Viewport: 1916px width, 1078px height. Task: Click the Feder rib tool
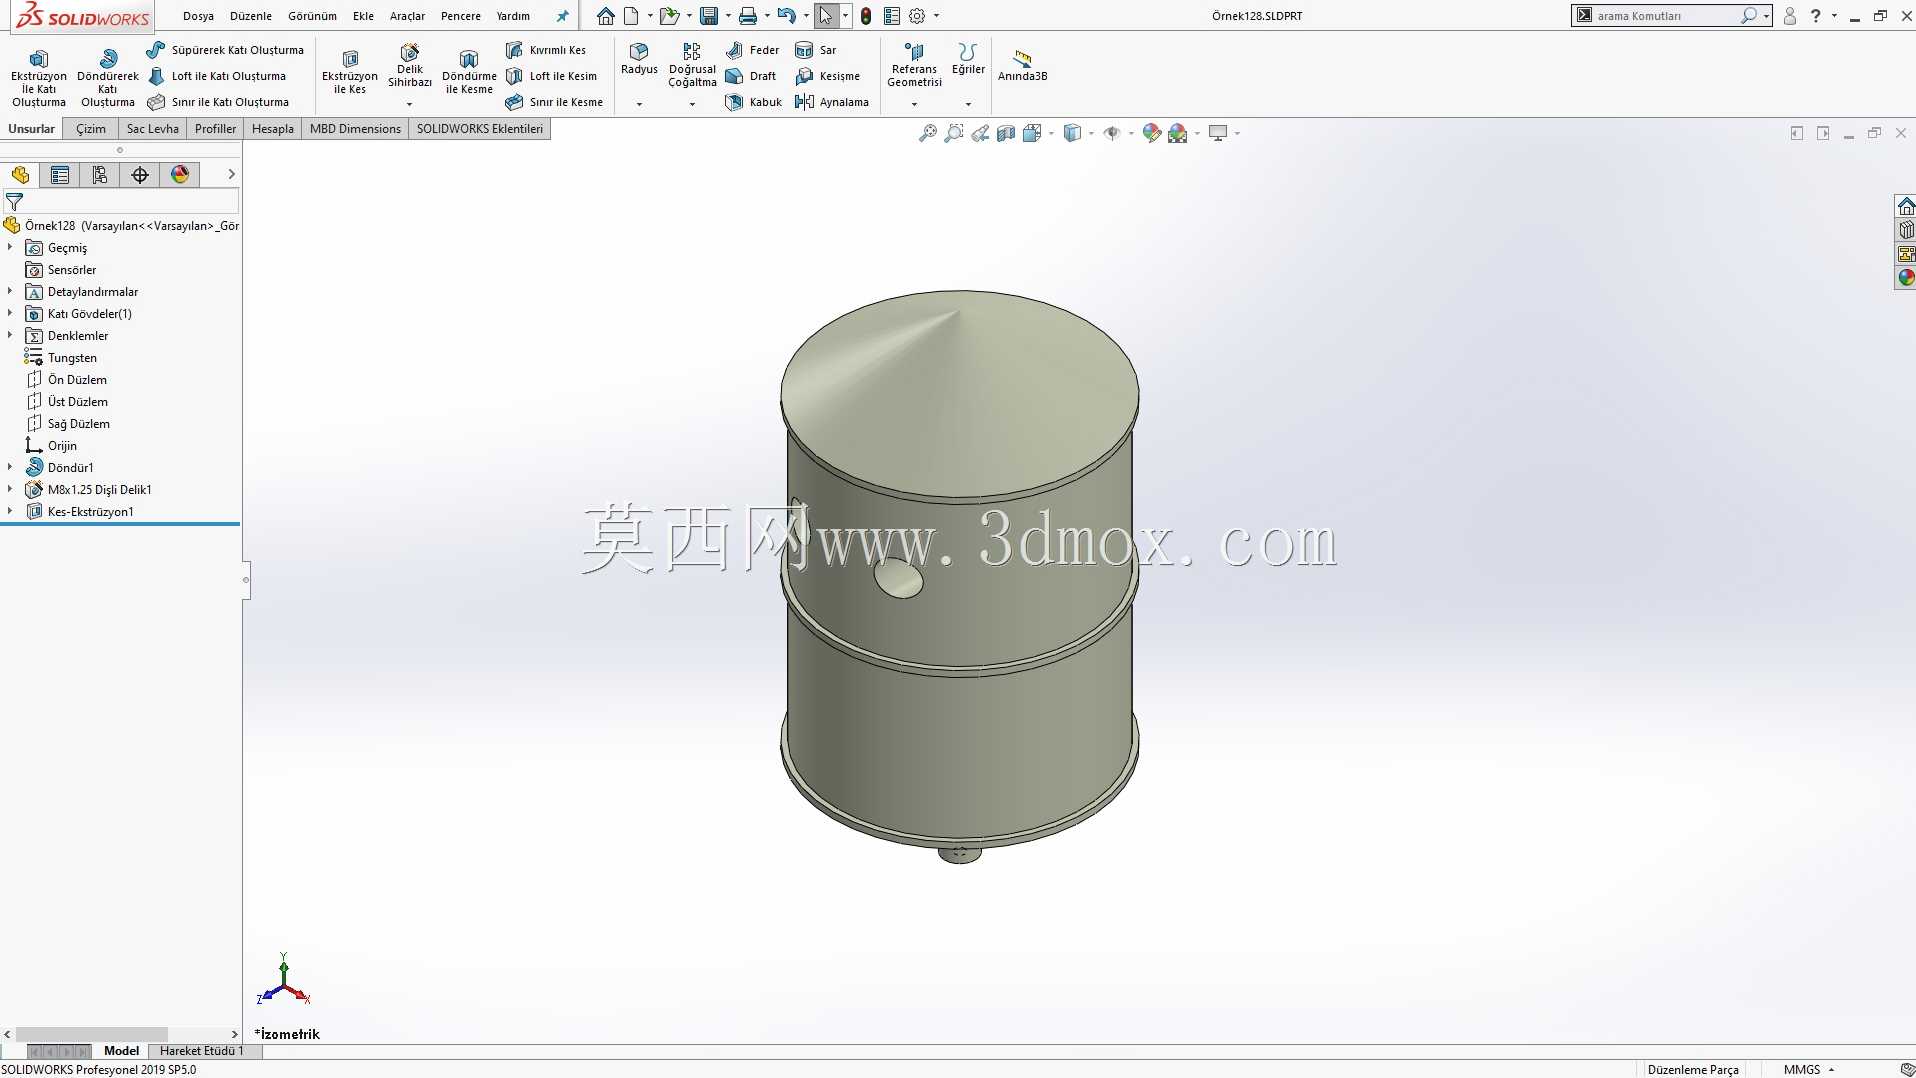coord(753,50)
